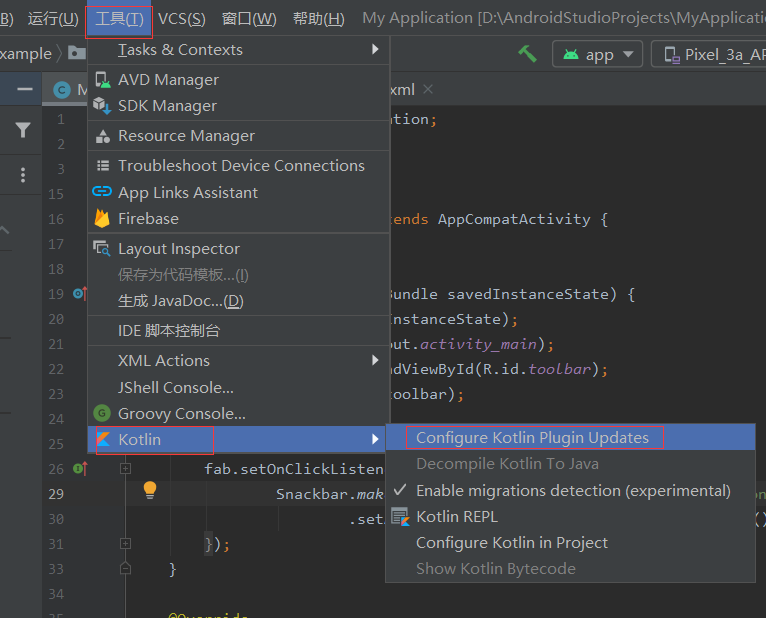Click the three-dot more options icon
The image size is (766, 618).
[x=22, y=175]
